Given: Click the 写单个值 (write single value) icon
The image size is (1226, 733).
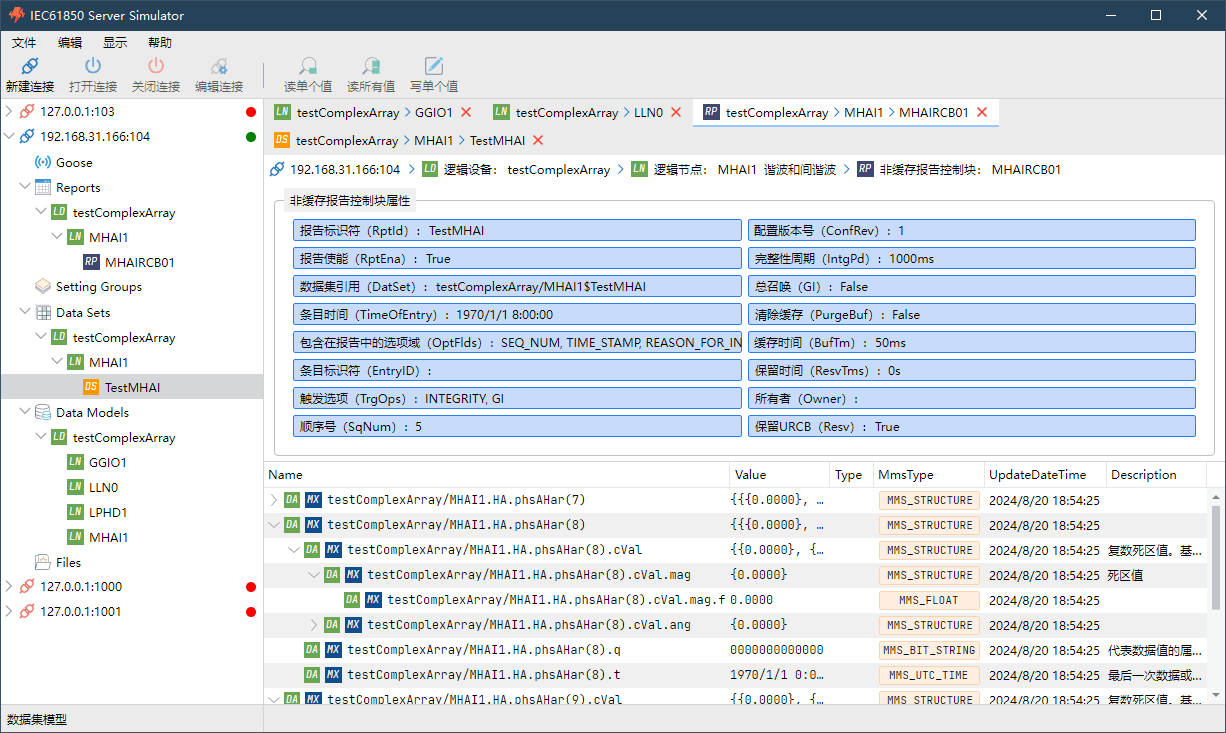Looking at the screenshot, I should (434, 67).
